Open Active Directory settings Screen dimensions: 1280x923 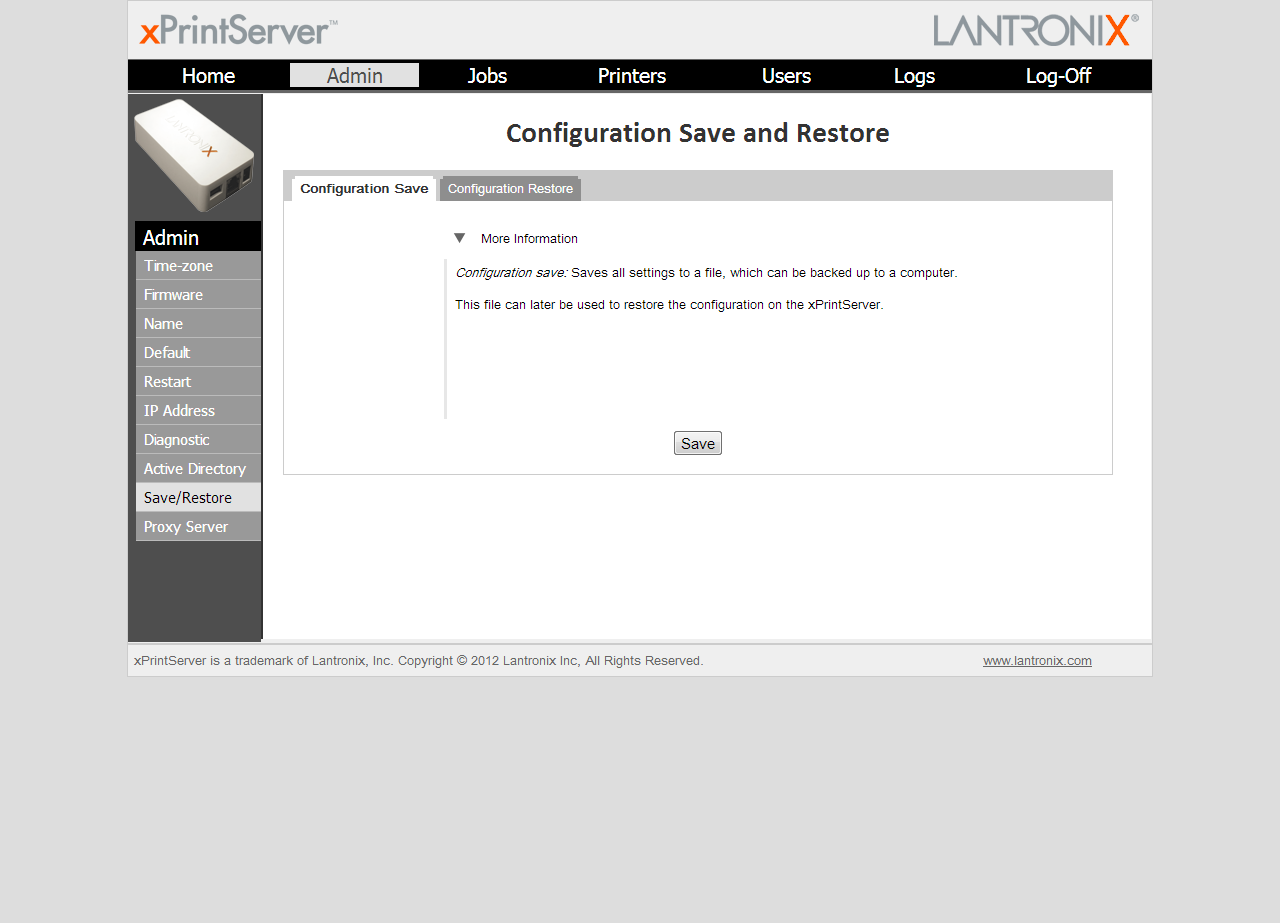coord(198,469)
